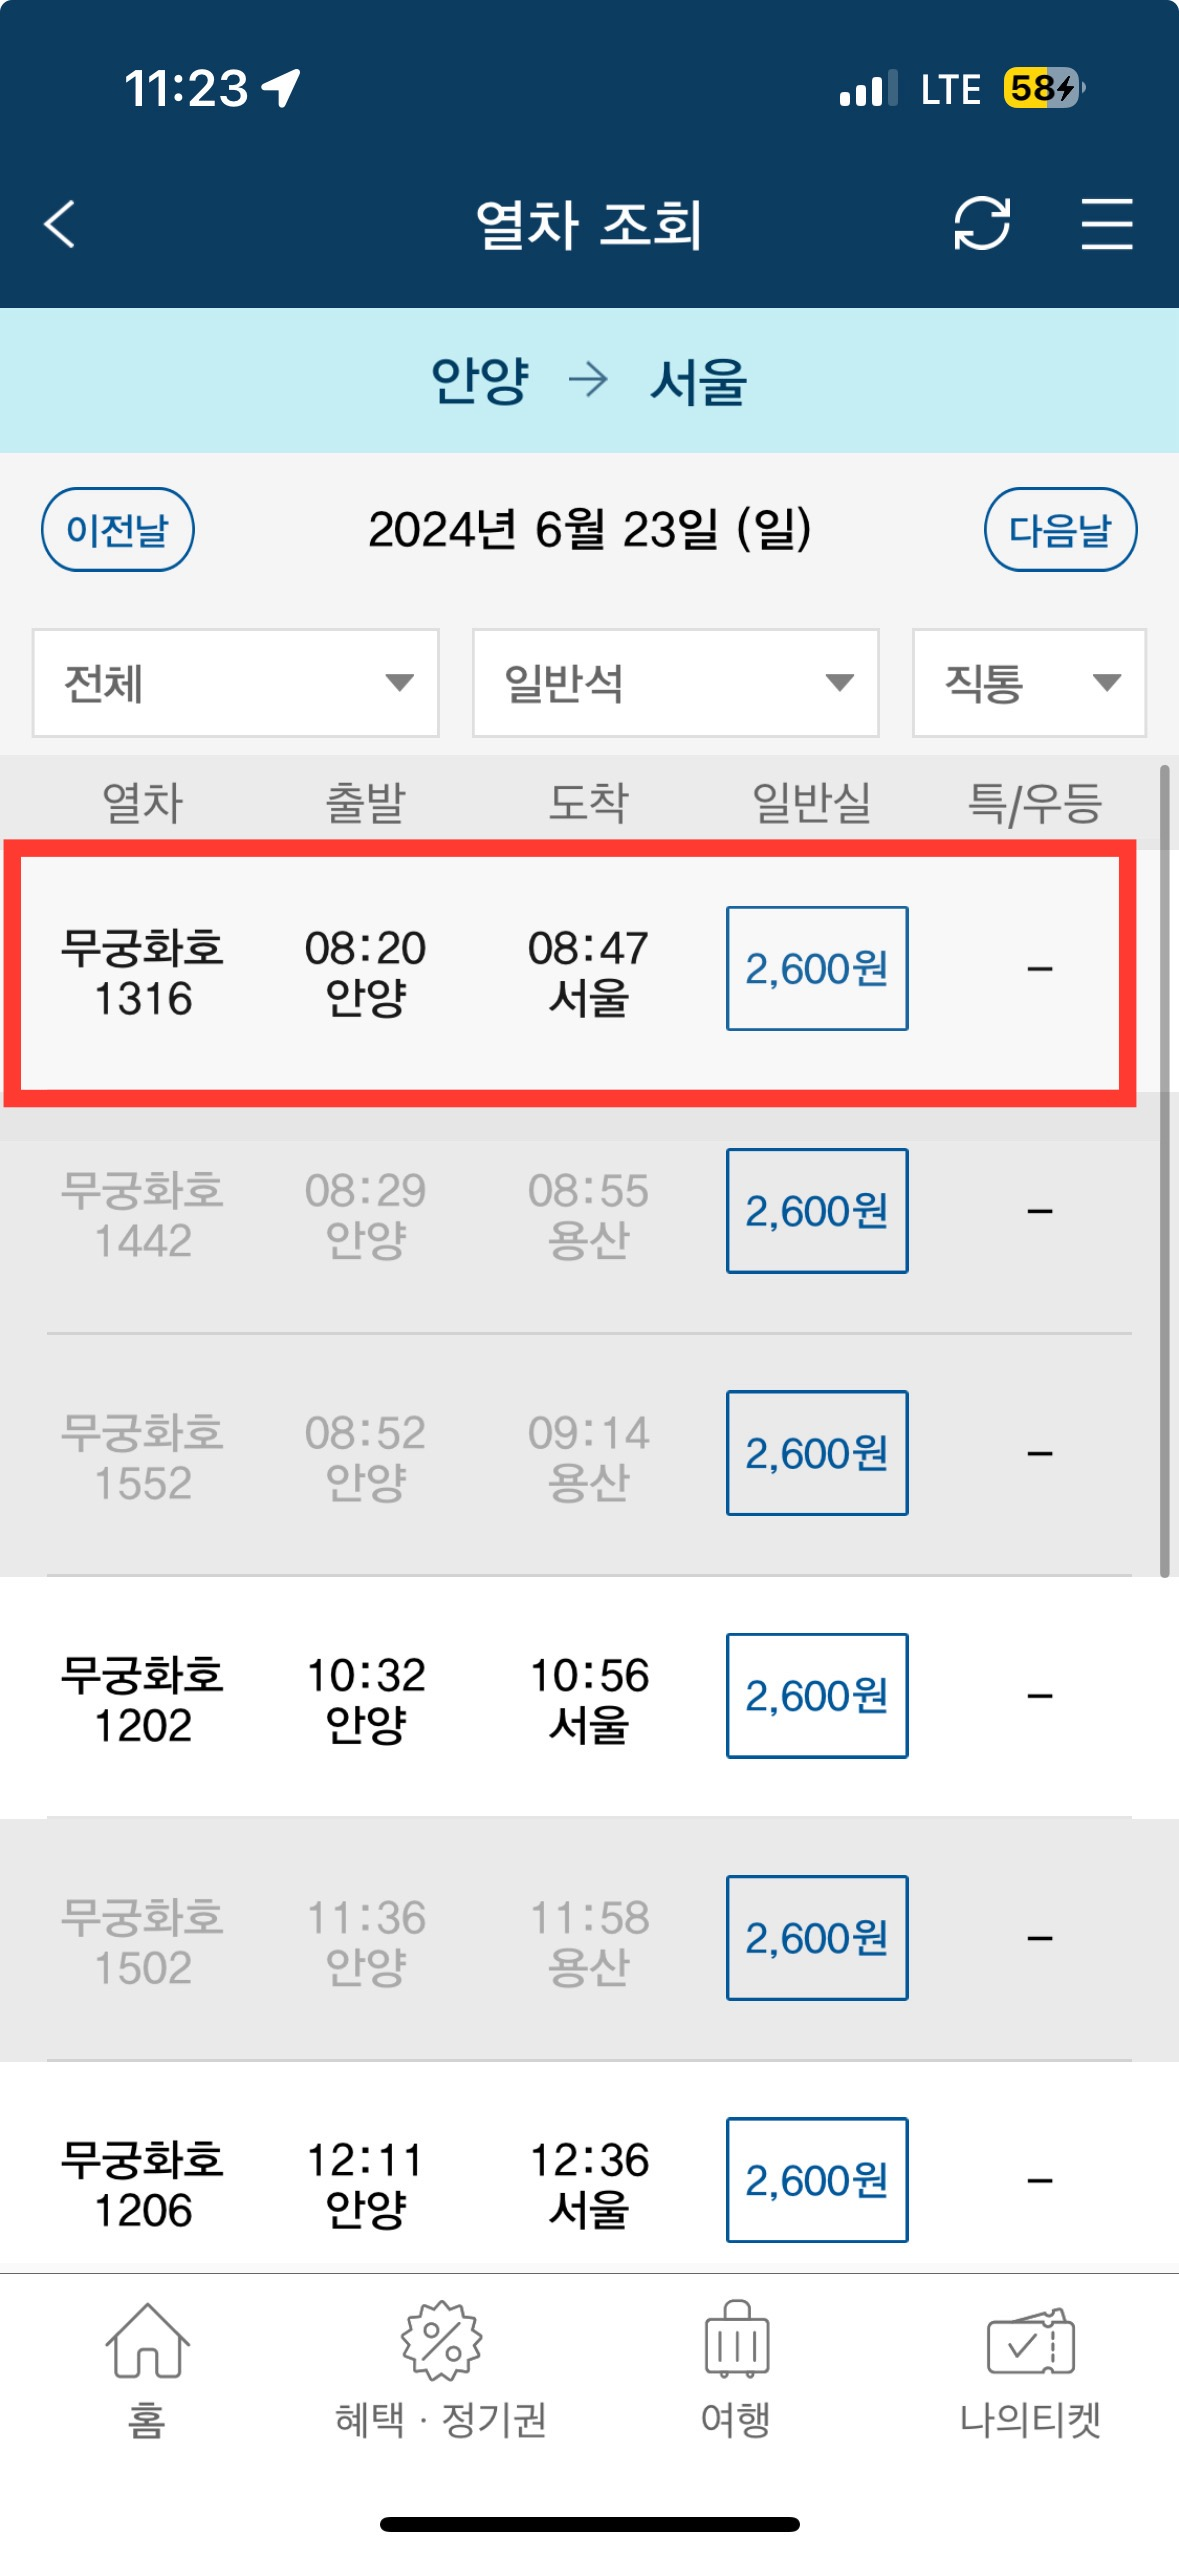Open the 혜택 · 정기권 benefits tab
This screenshot has height=2556, width=1179.
[x=441, y=2372]
